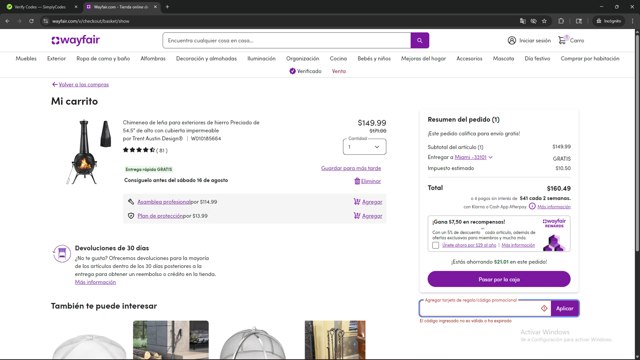Open the Cantidad quantity dropdown
This screenshot has width=640, height=360.
click(364, 147)
